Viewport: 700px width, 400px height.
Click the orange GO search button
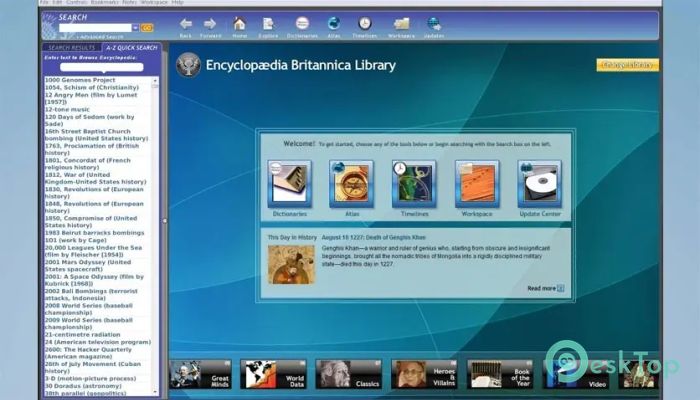pos(147,28)
